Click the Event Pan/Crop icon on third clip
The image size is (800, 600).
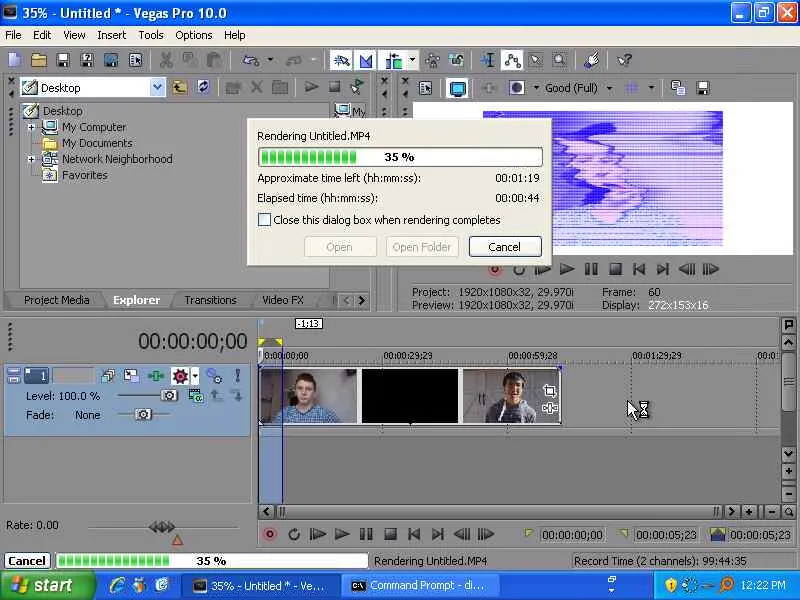(549, 391)
